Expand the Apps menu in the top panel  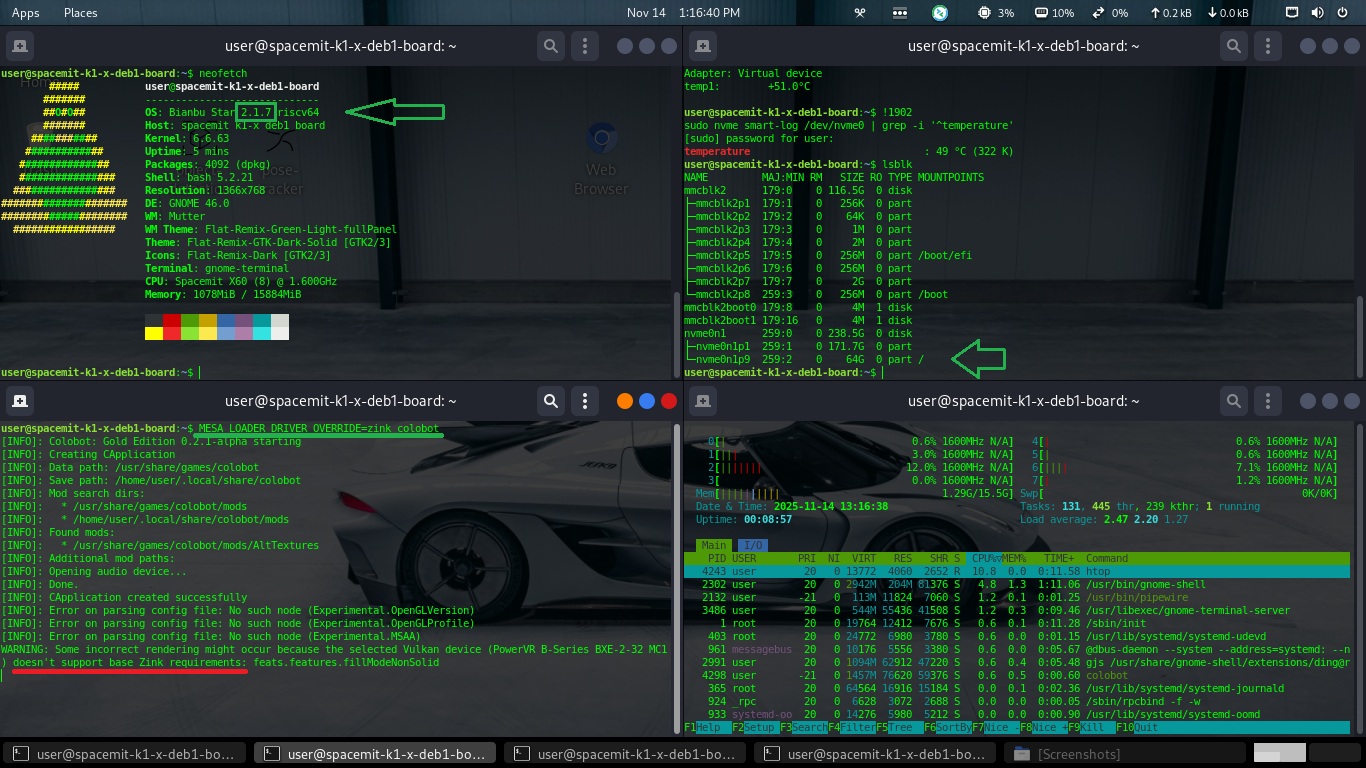click(x=26, y=13)
